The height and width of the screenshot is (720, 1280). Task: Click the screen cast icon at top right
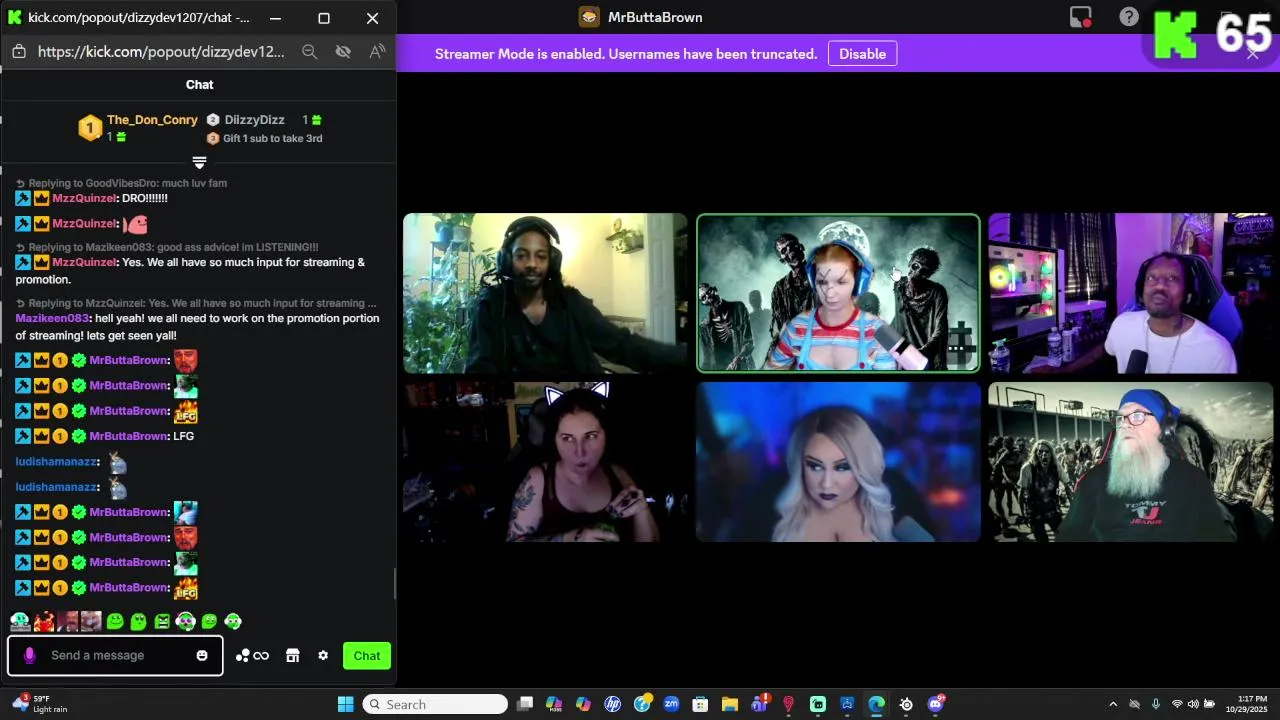pyautogui.click(x=1081, y=17)
